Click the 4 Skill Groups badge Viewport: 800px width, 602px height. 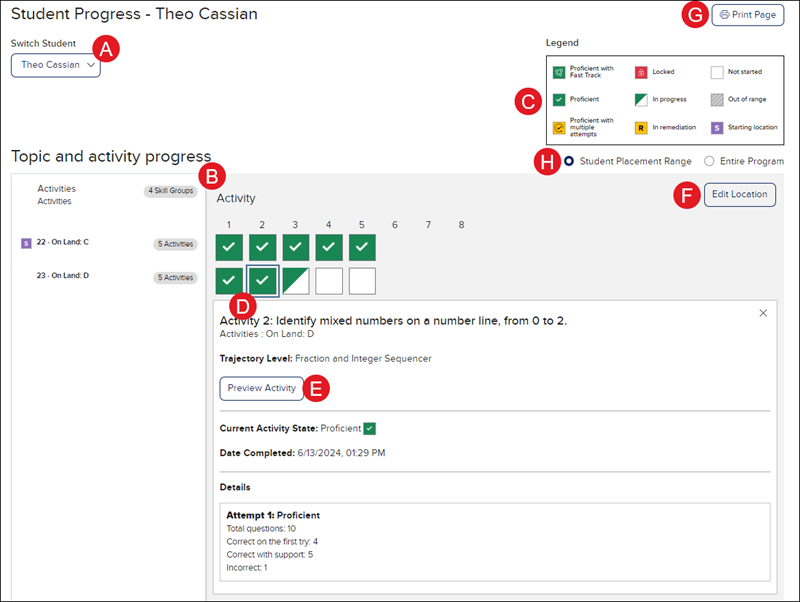170,190
